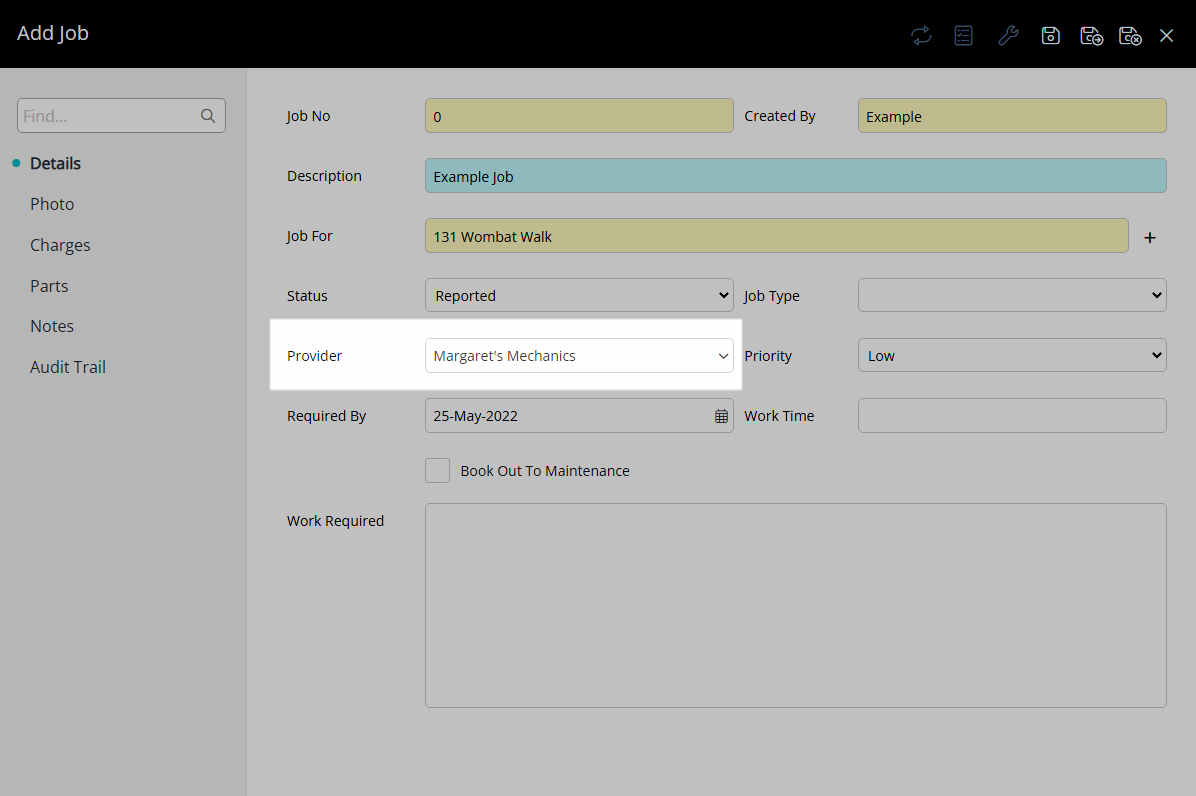This screenshot has height=796, width=1196.
Task: Open the Required By calendar picker
Action: pos(721,416)
